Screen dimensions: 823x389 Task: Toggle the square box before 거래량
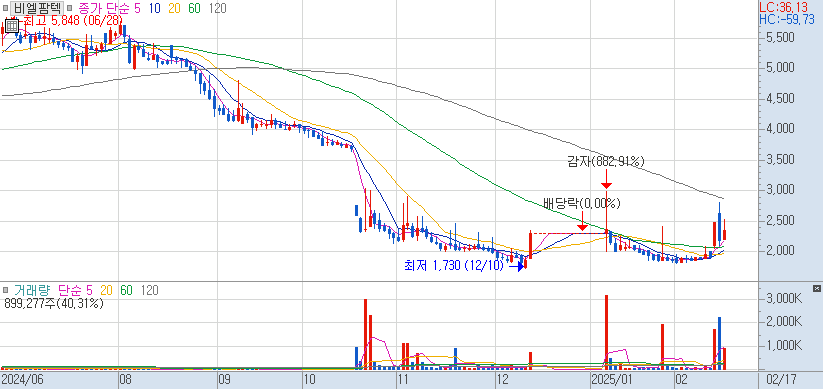click(6, 290)
